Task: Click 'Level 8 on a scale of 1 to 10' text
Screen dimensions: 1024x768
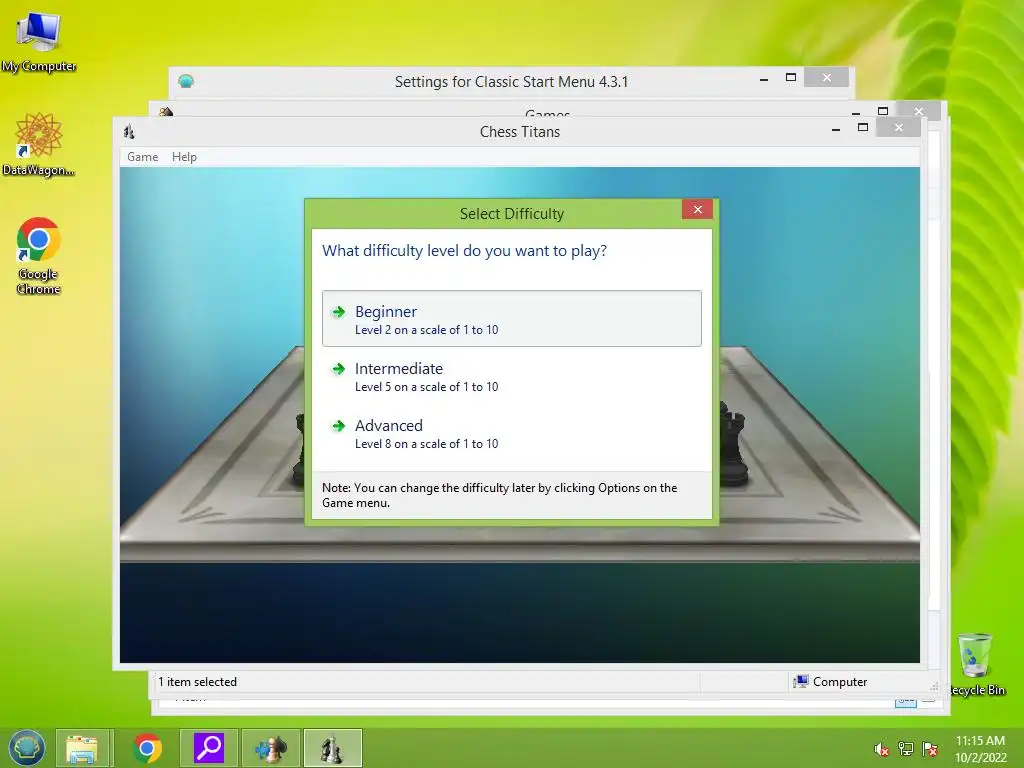Action: (x=426, y=444)
